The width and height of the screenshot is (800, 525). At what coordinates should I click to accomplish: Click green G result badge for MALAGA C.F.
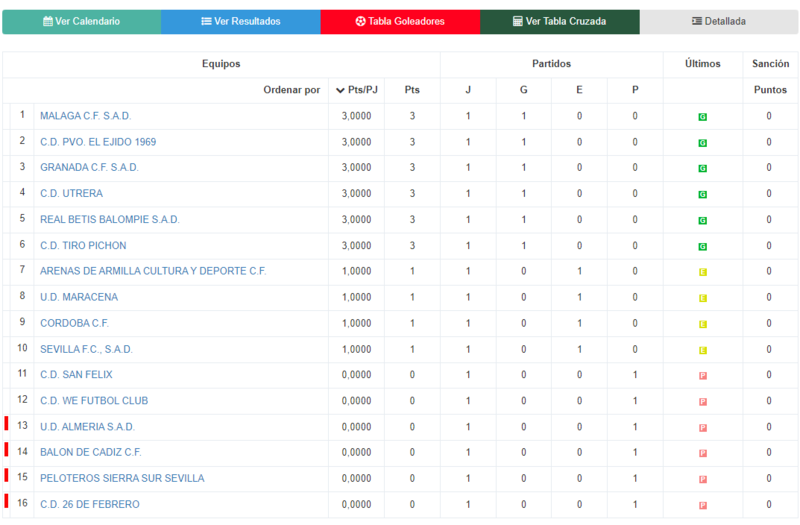click(703, 117)
